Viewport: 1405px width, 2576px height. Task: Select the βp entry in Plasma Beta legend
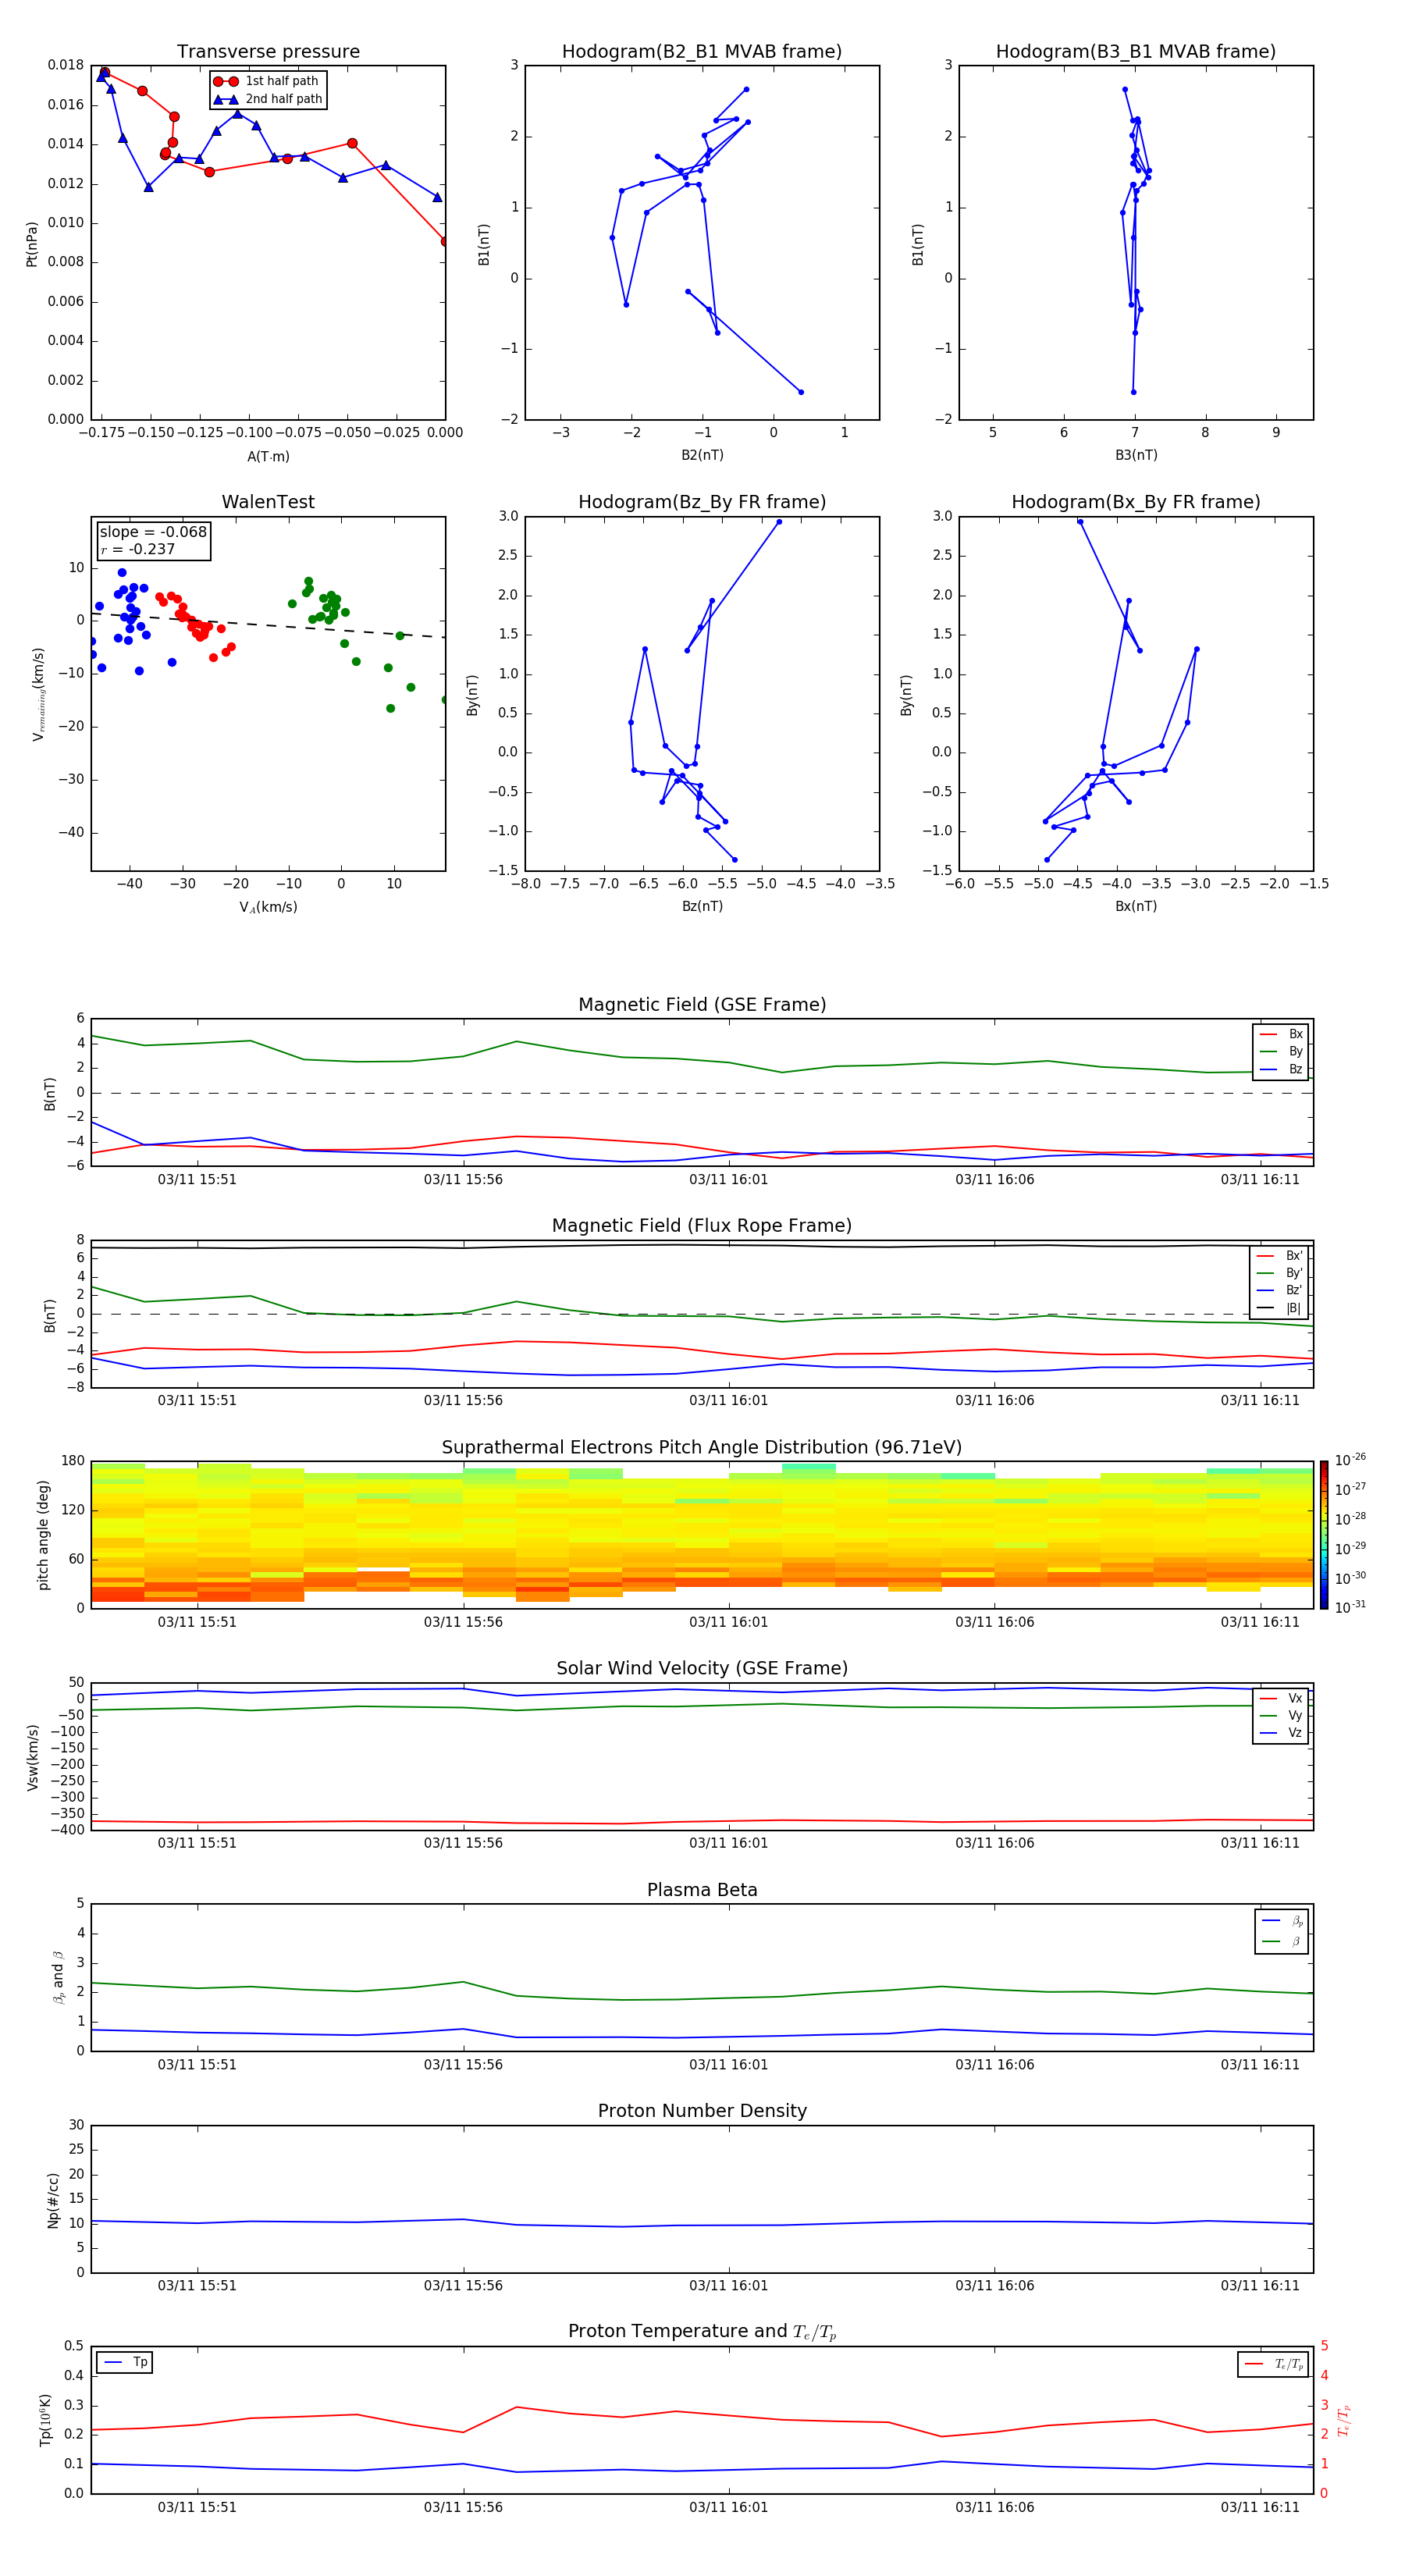[x=1282, y=1921]
